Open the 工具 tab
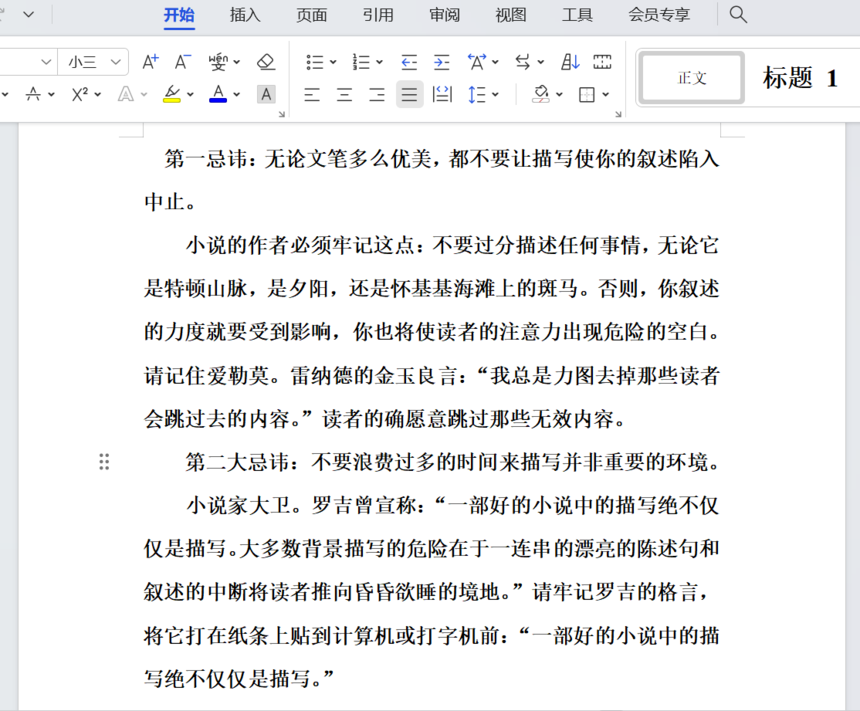Image resolution: width=860 pixels, height=711 pixels. [578, 15]
